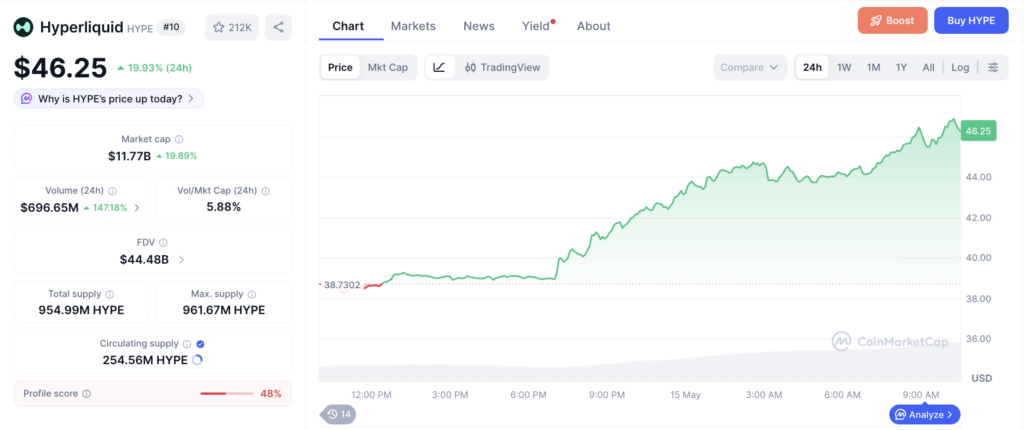Select the 1M time range
The image size is (1024, 430).
[874, 67]
